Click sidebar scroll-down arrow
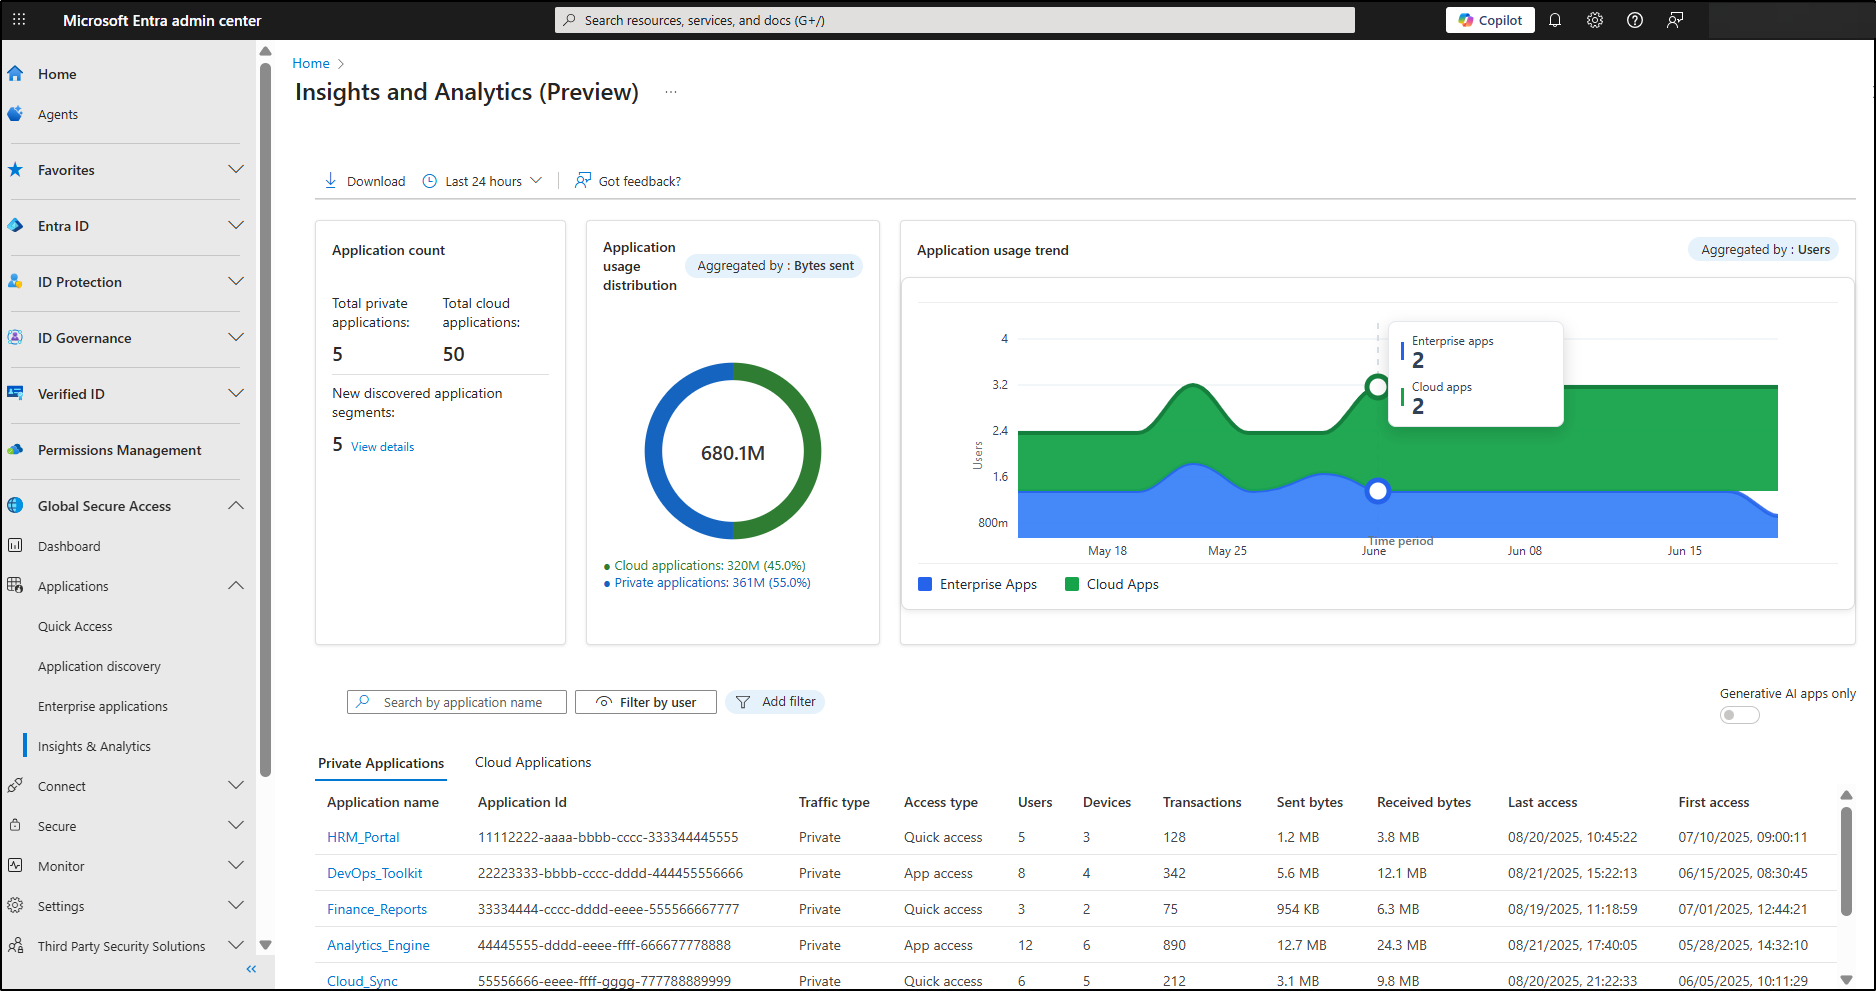1876x991 pixels. click(x=265, y=944)
